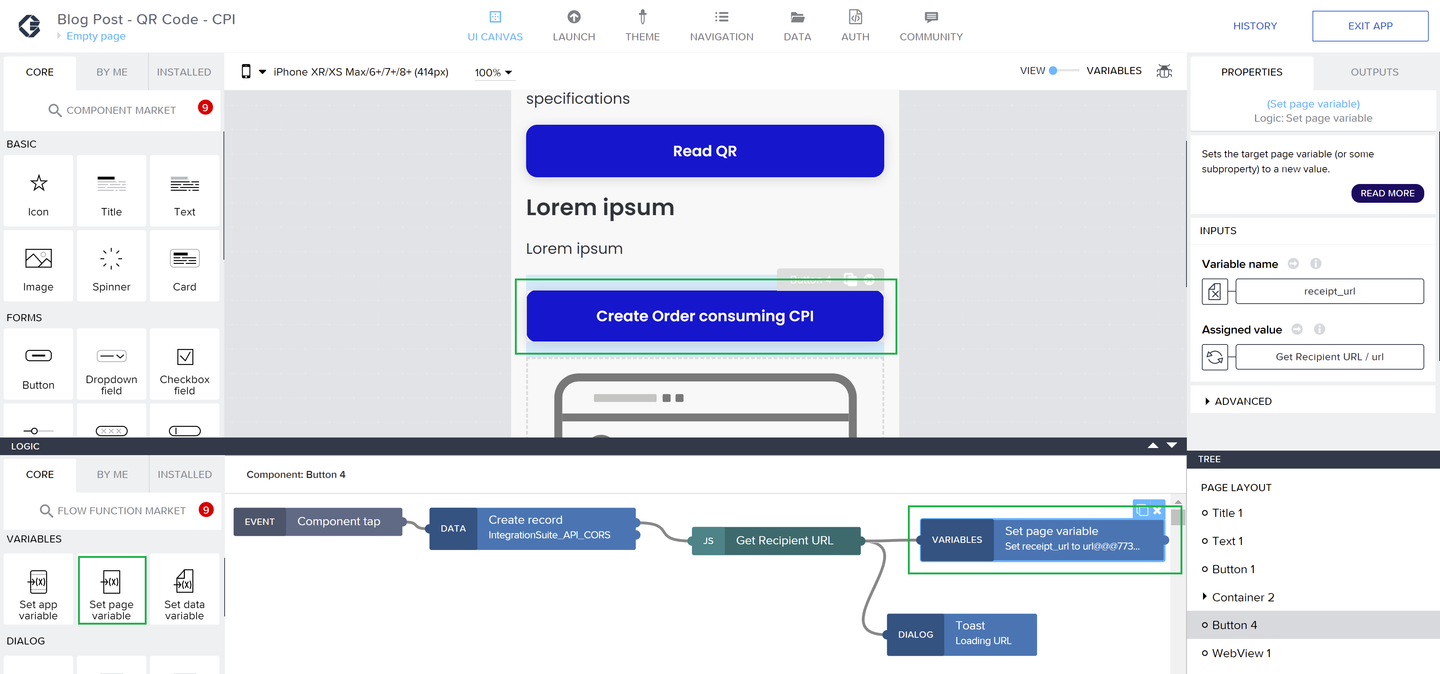Click the Get Recipient URL JS node
The width and height of the screenshot is (1440, 674).
pyautogui.click(x=776, y=541)
